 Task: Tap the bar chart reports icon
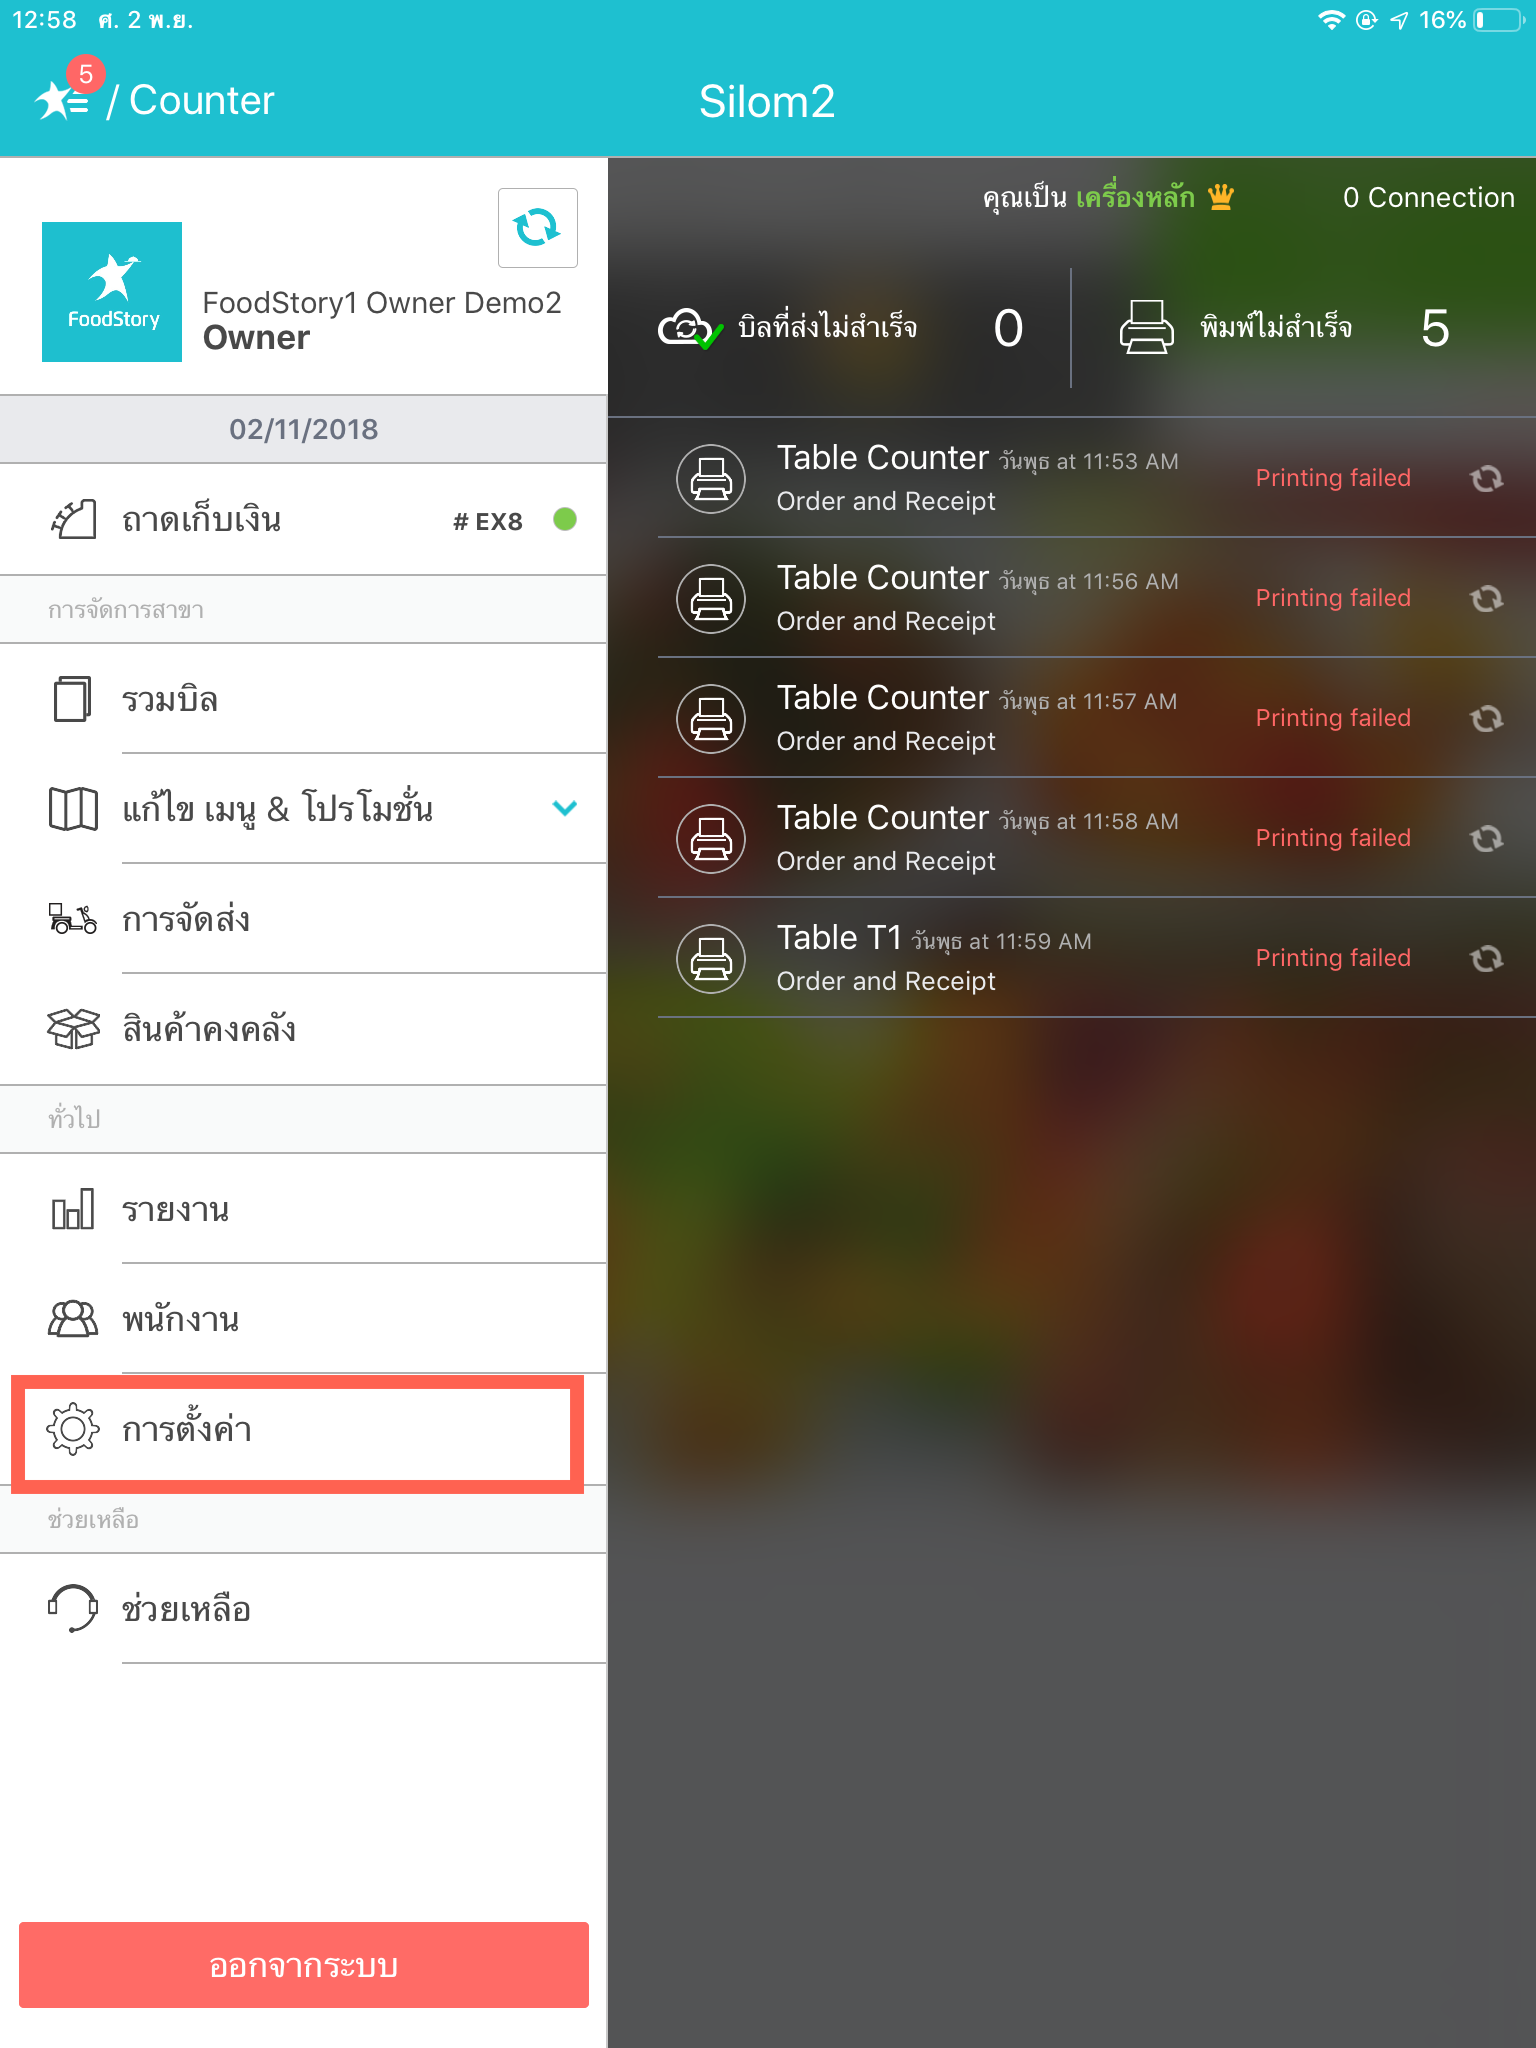(73, 1209)
